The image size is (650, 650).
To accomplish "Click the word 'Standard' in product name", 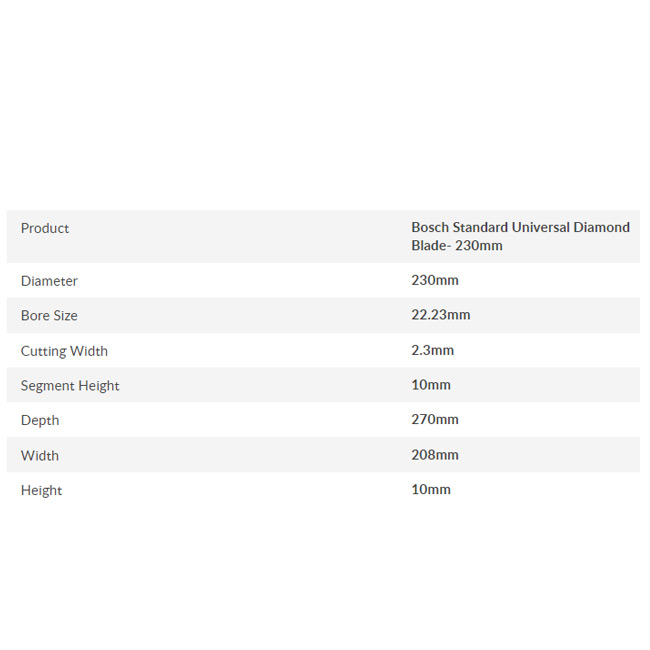I will [481, 227].
